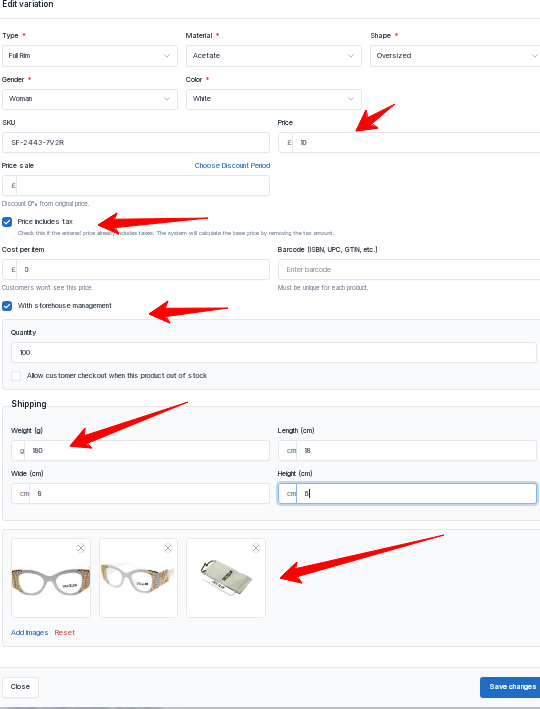Focus the Cost per item field
The image size is (540, 709).
click(143, 269)
